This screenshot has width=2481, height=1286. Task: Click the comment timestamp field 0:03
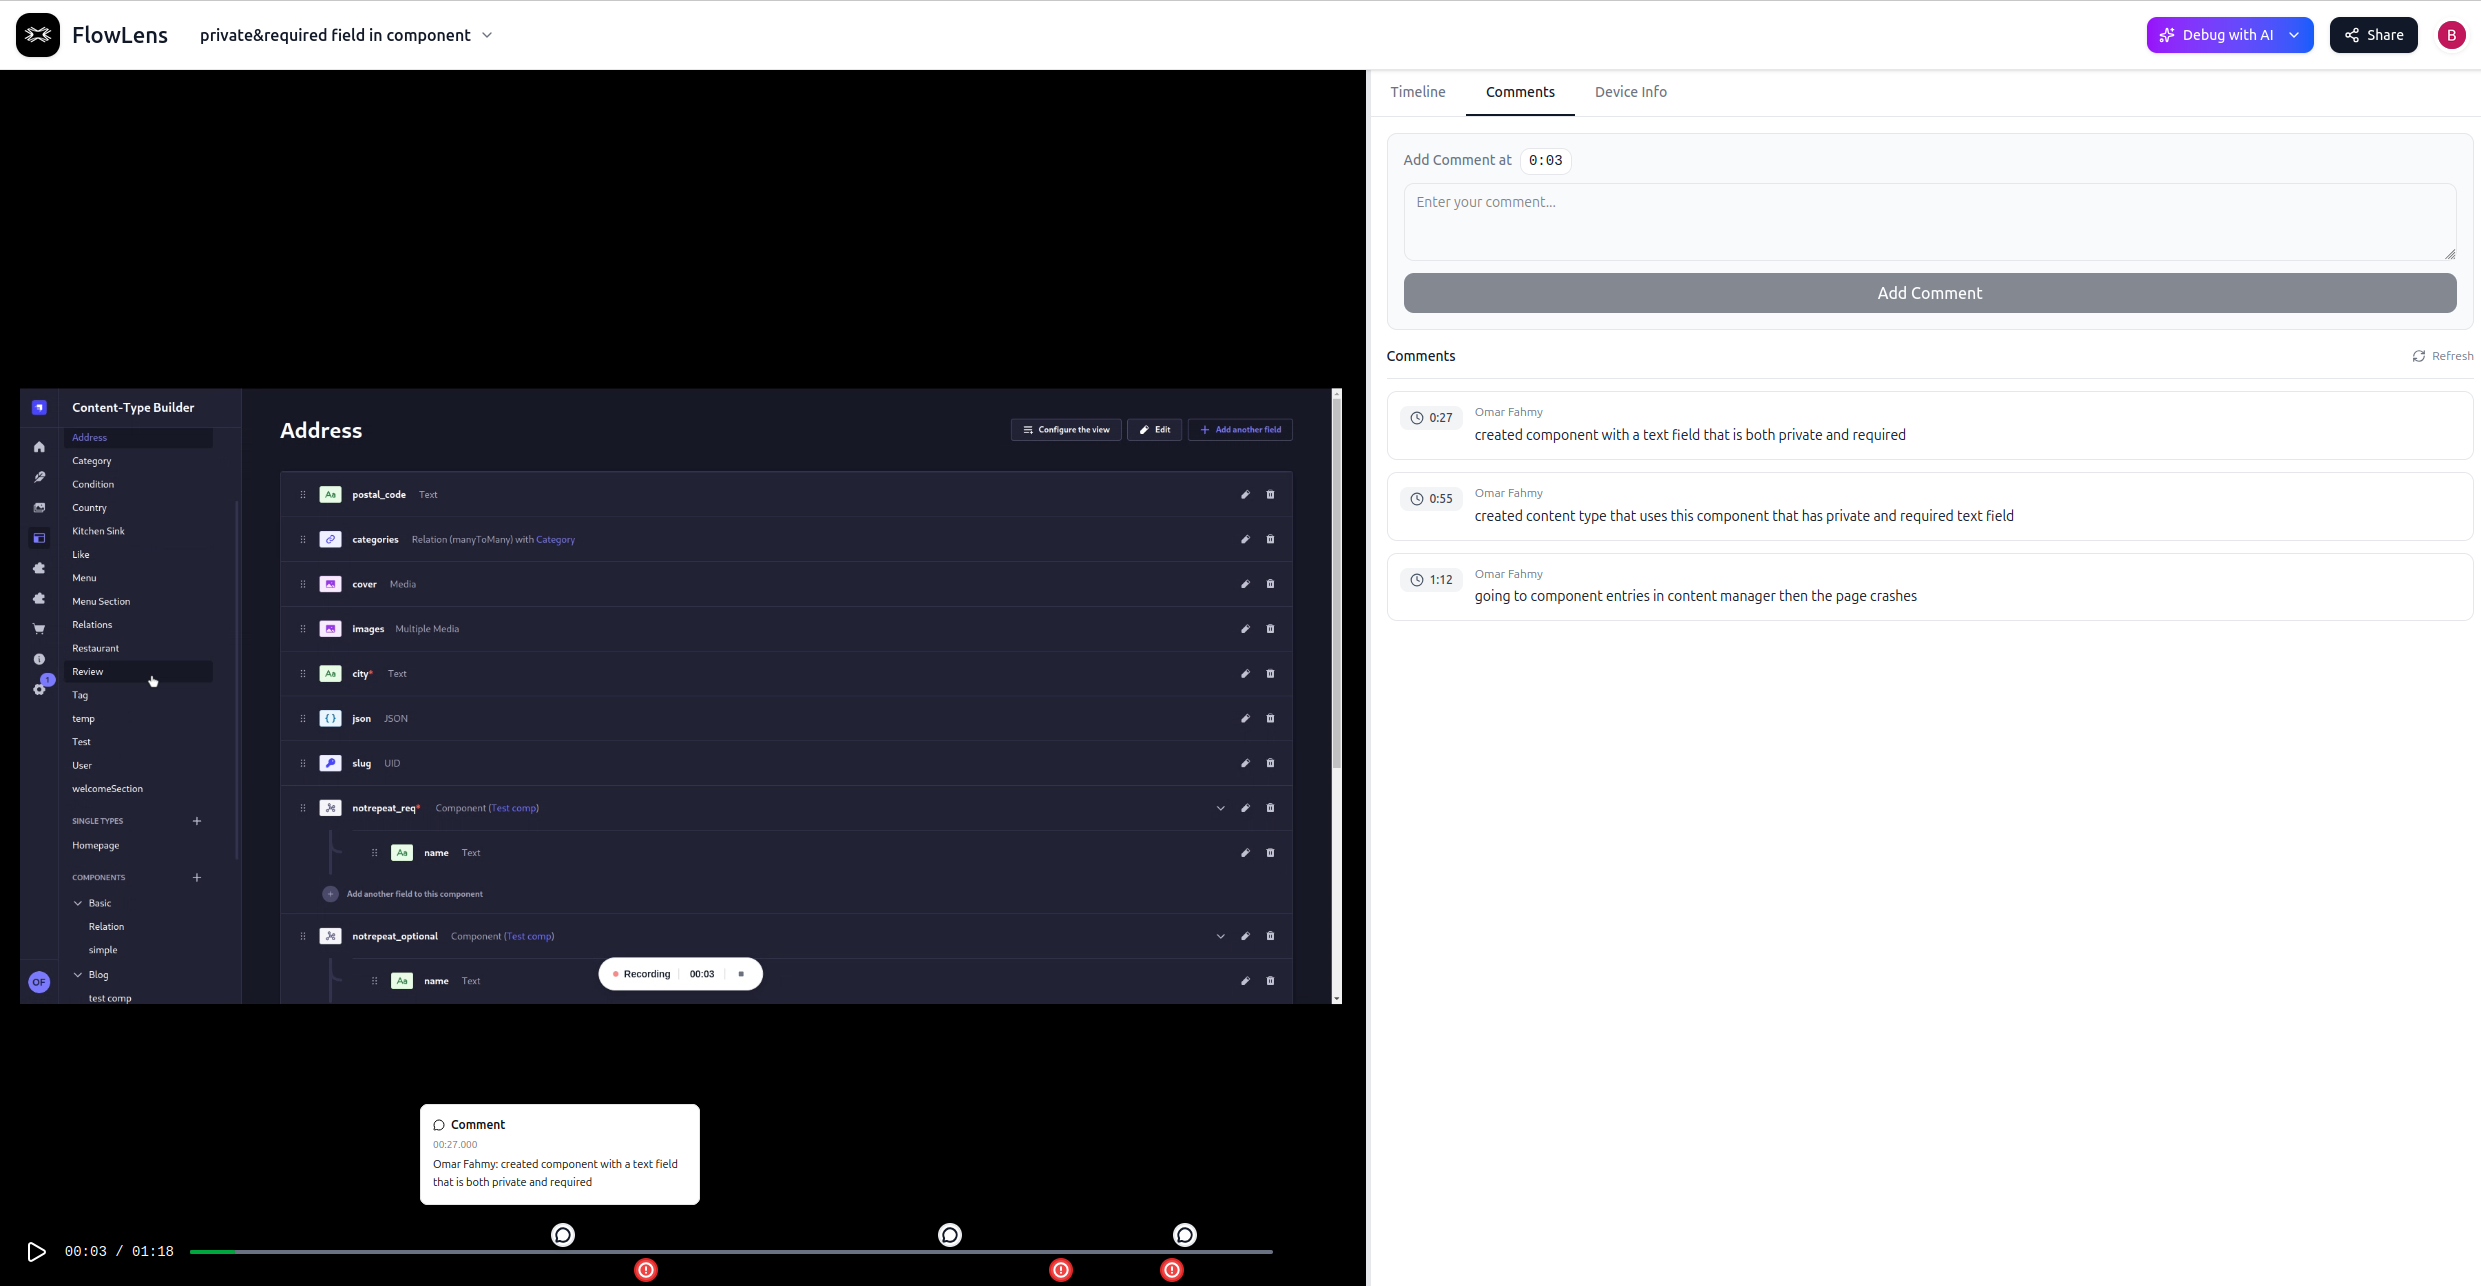(x=1545, y=160)
